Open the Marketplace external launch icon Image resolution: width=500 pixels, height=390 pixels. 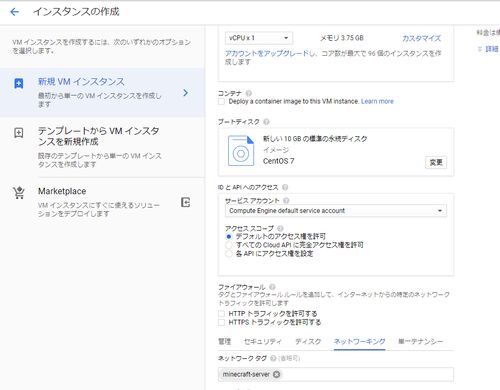186,202
